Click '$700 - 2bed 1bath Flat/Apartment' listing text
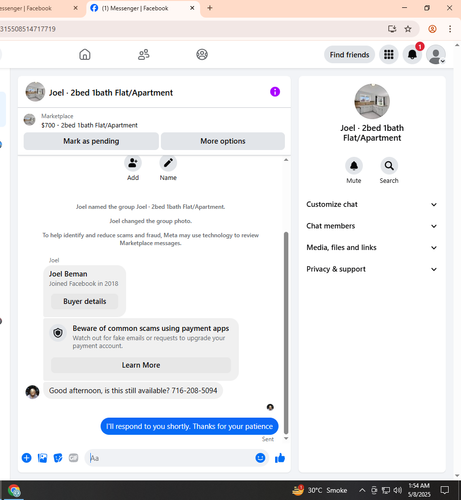This screenshot has height=500, width=461. (x=89, y=125)
